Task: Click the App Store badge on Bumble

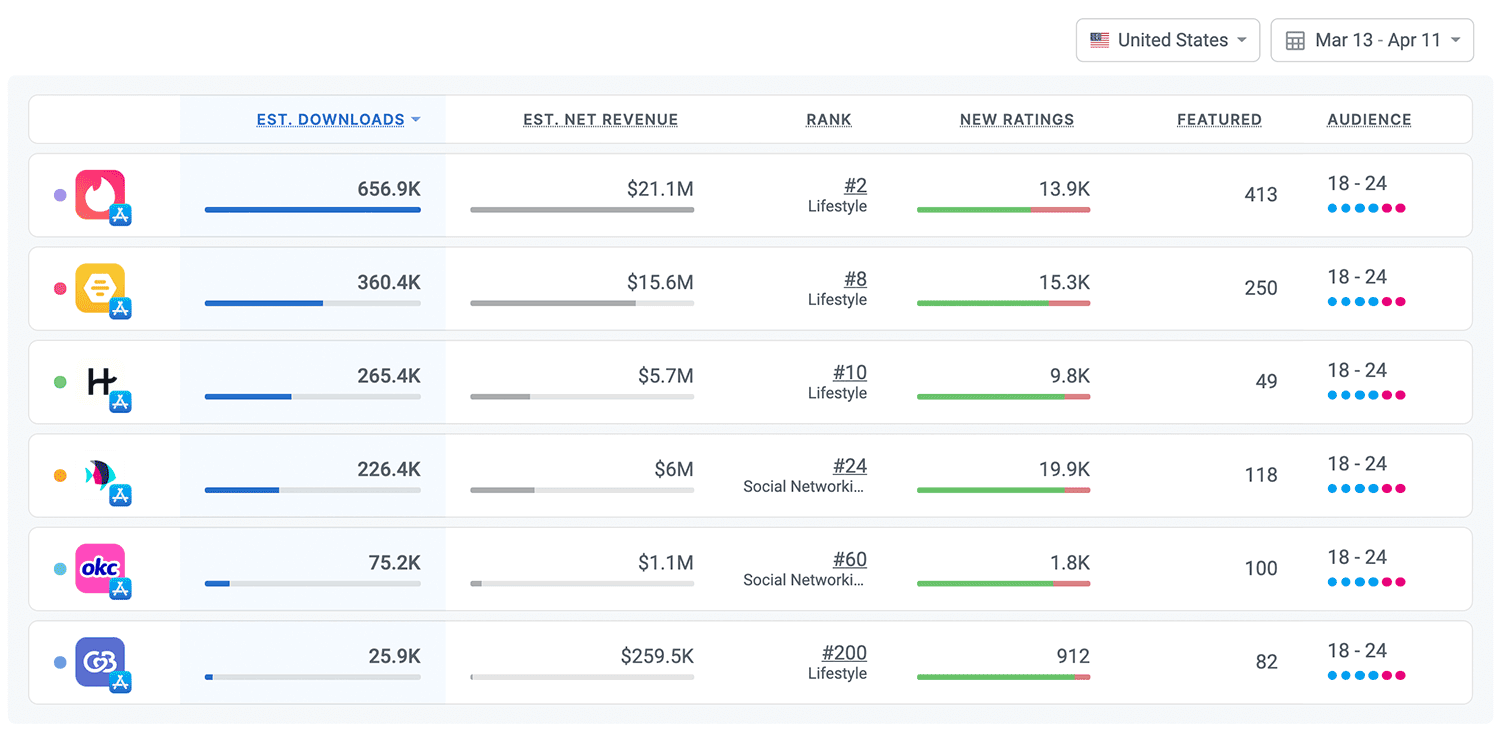Action: (121, 308)
